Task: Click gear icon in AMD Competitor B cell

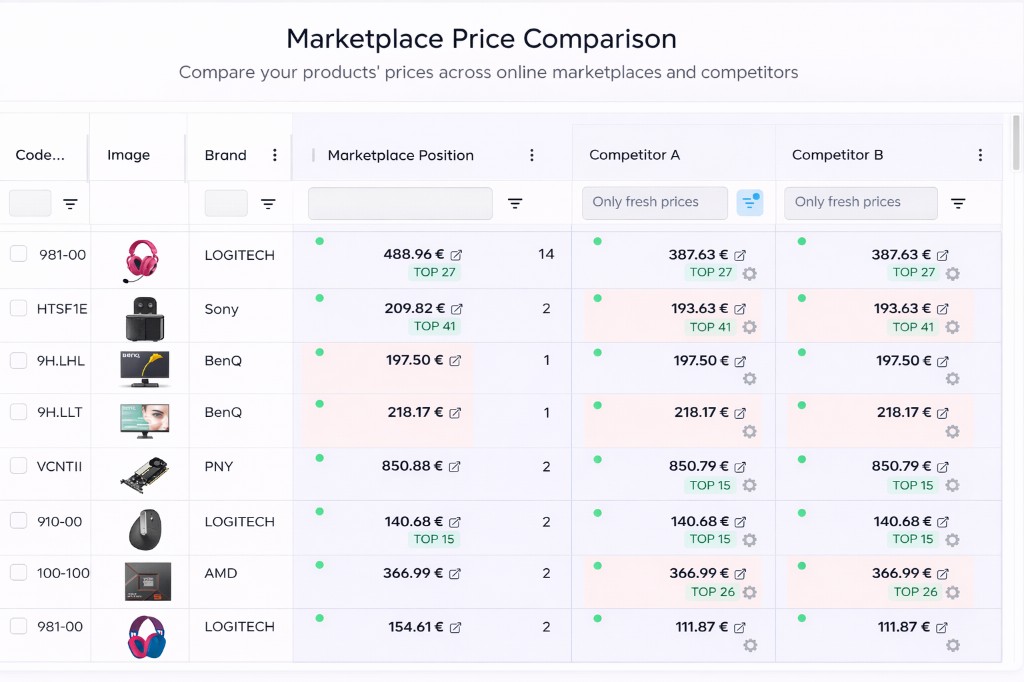Action: click(x=952, y=592)
